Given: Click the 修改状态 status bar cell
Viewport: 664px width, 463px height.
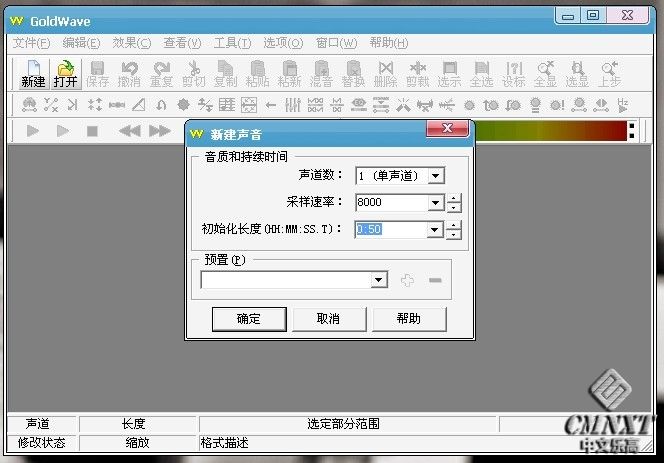Looking at the screenshot, I should point(41,443).
